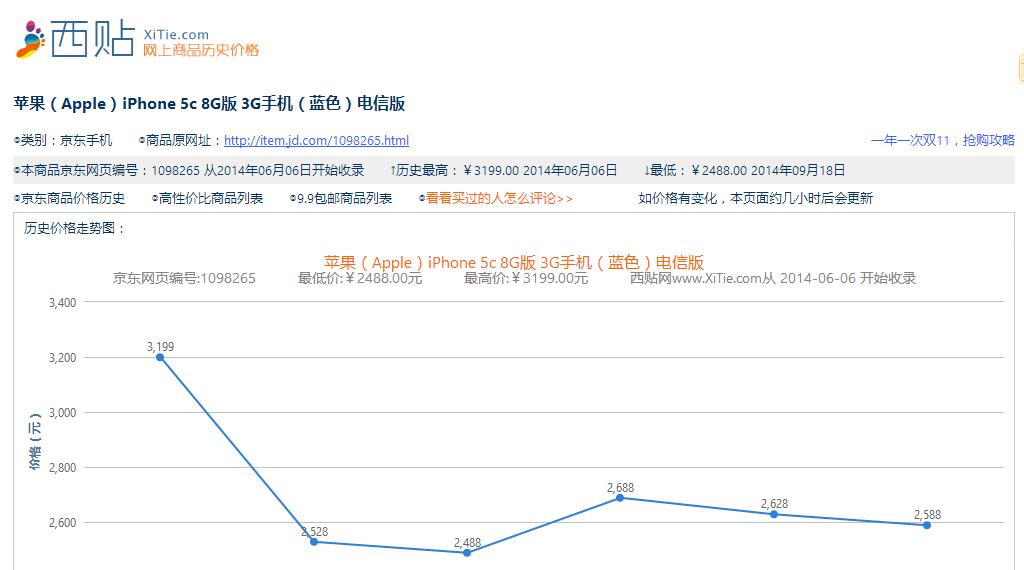View 看看买过的人怎么评论>> reviews link
Screen dimensions: 1024x570
pos(499,198)
